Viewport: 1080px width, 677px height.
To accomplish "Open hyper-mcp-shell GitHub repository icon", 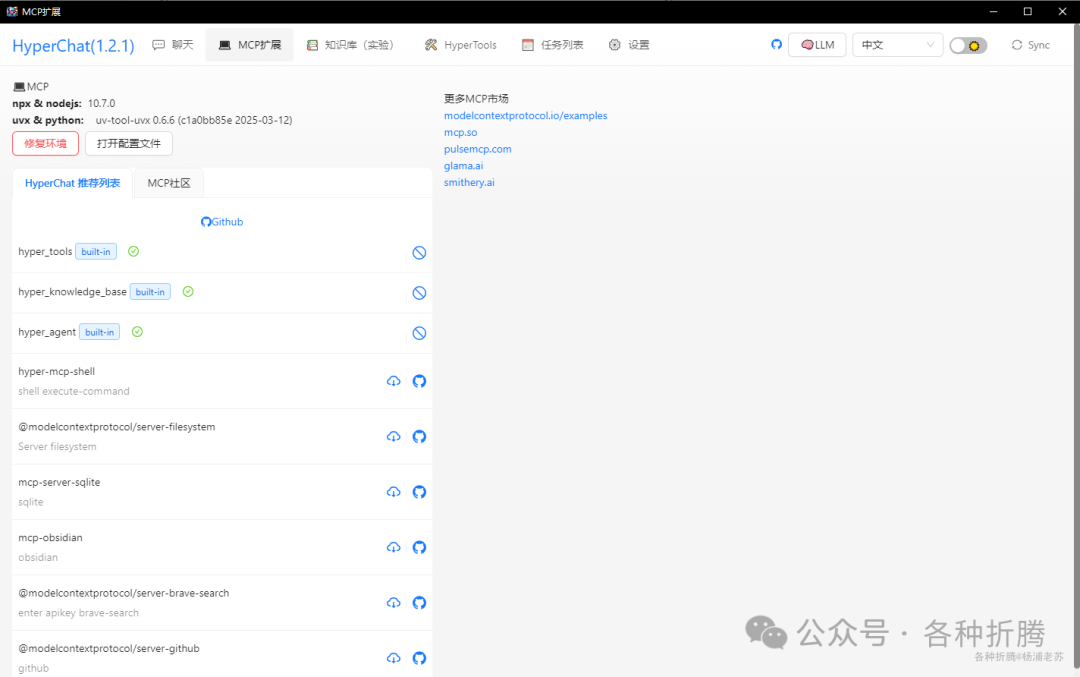I will tap(419, 381).
